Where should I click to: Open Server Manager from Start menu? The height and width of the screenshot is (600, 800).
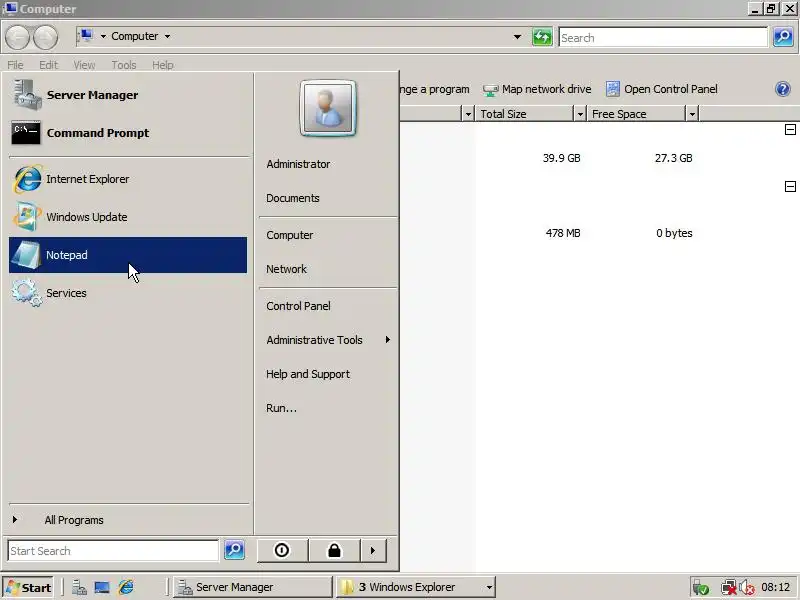click(x=128, y=95)
